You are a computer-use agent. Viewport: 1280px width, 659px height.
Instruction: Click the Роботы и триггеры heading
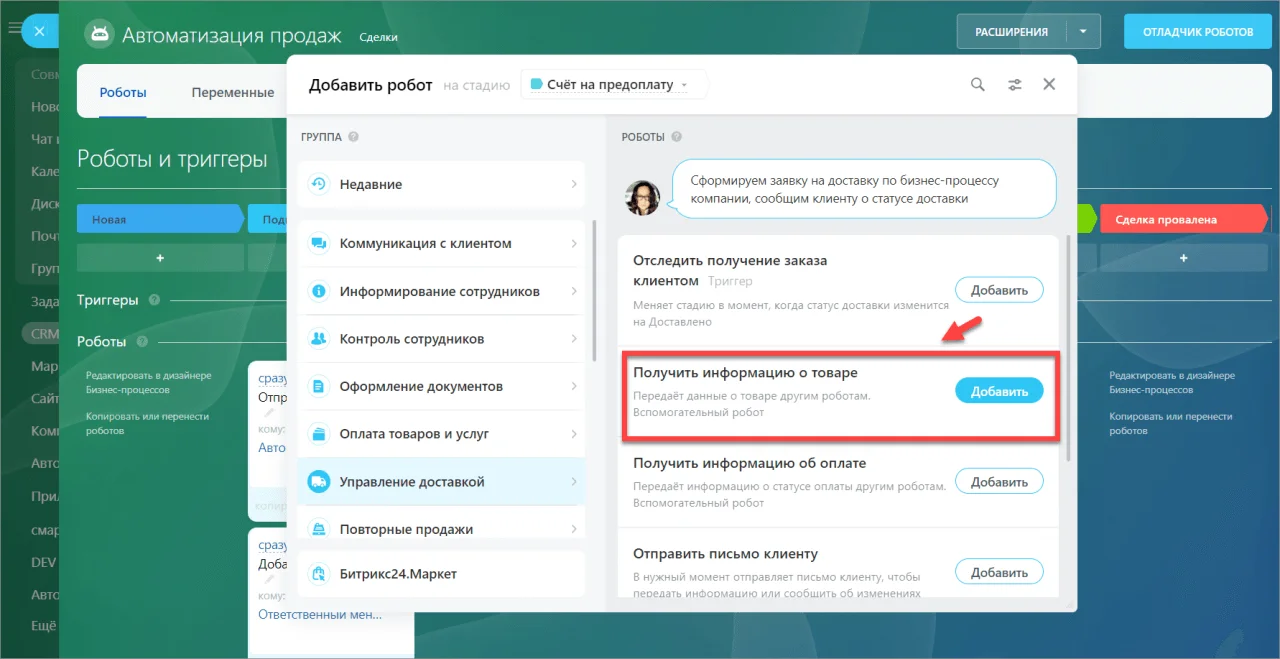(x=172, y=158)
